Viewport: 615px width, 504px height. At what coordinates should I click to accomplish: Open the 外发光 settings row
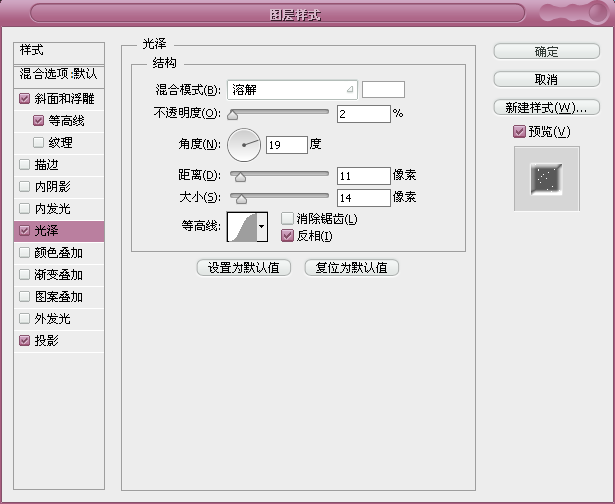point(59,318)
